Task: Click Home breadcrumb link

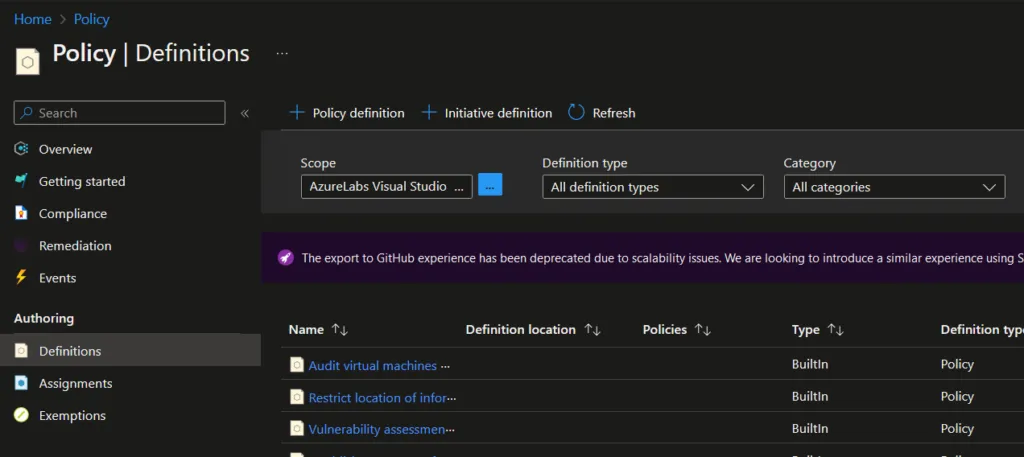Action: pos(33,20)
